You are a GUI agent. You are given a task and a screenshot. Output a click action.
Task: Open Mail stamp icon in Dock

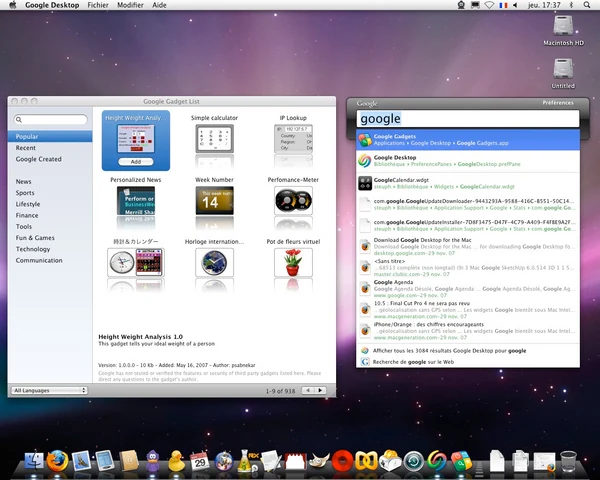point(81,460)
